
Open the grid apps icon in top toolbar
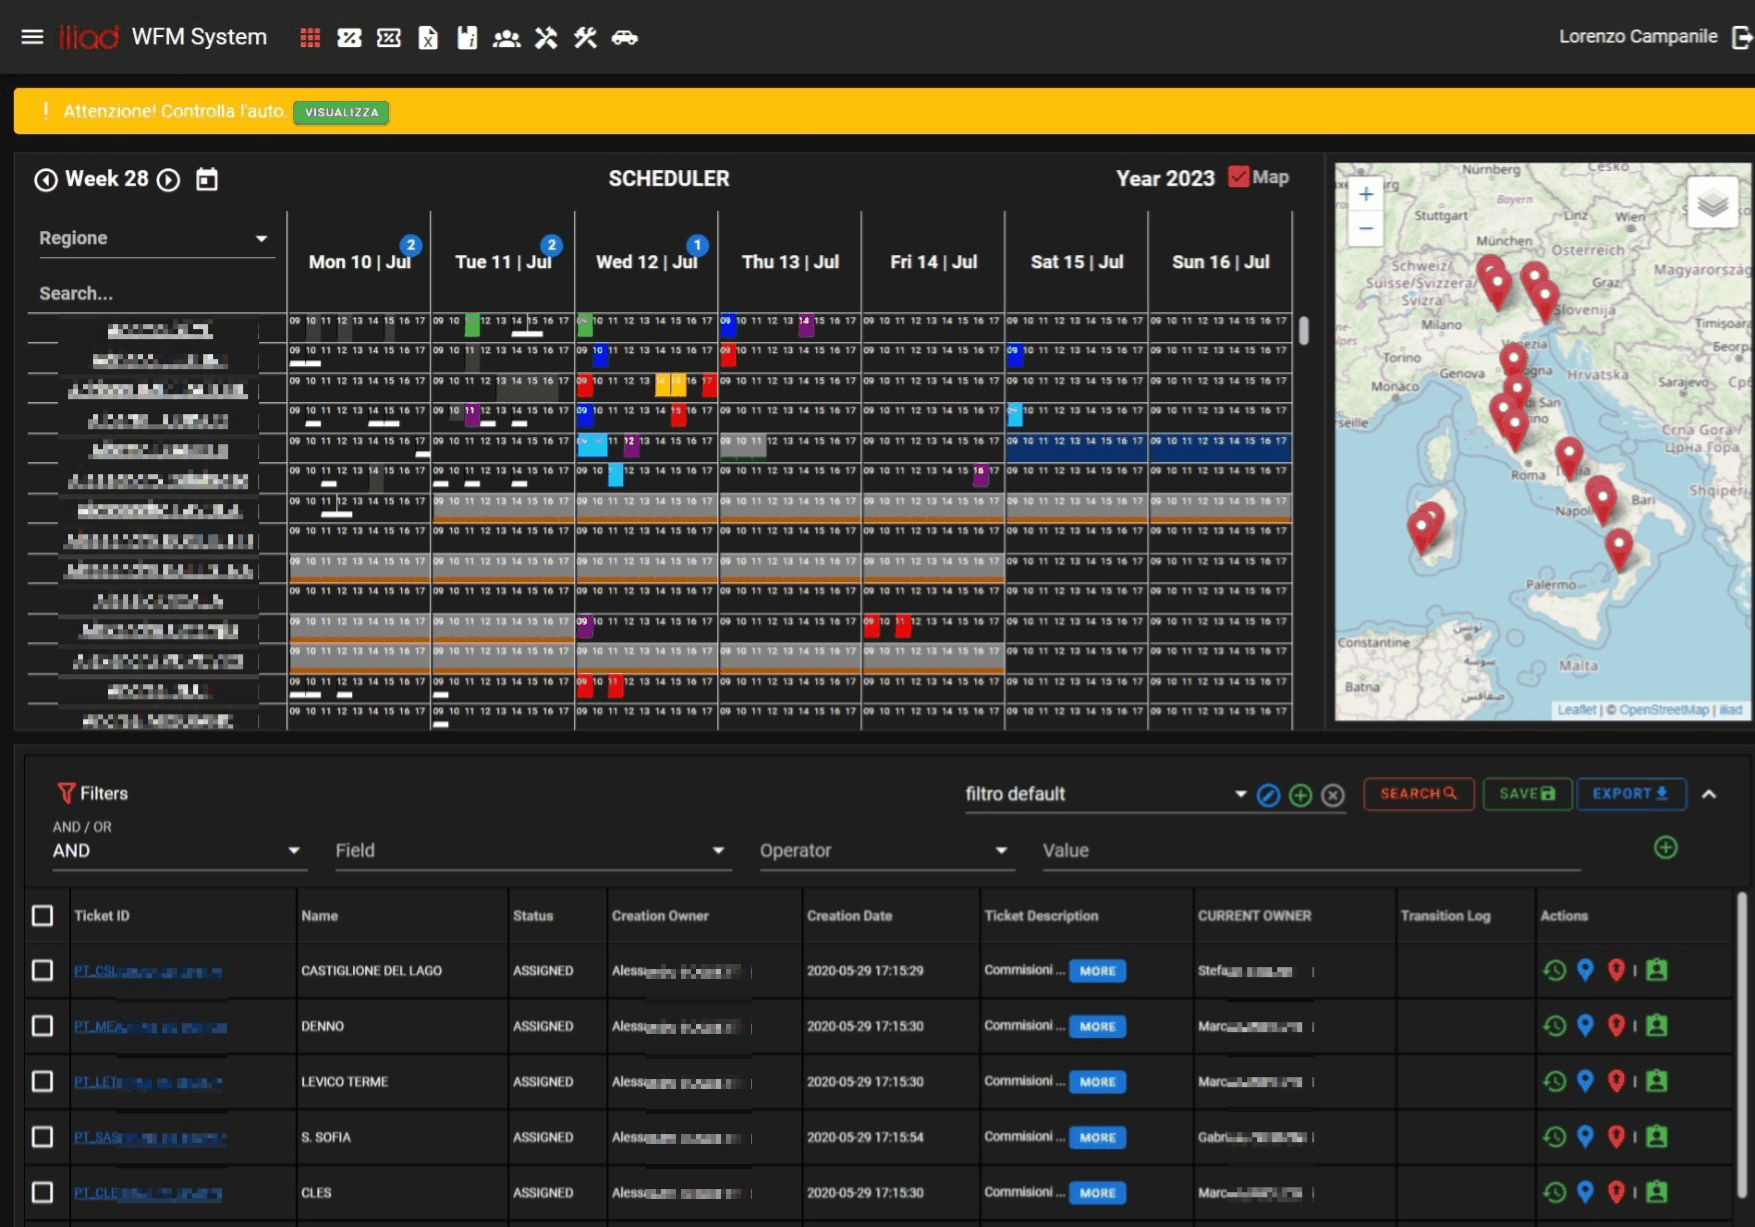[310, 38]
